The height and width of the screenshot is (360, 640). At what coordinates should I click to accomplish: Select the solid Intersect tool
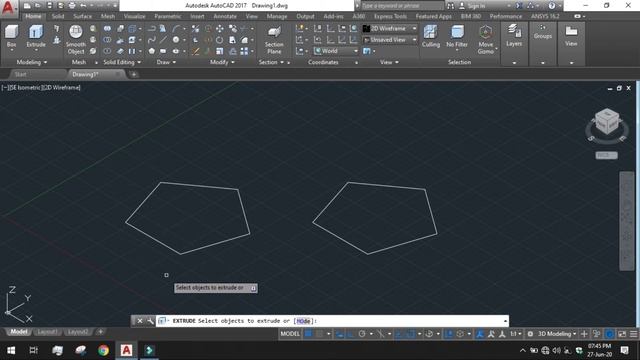[x=107, y=51]
